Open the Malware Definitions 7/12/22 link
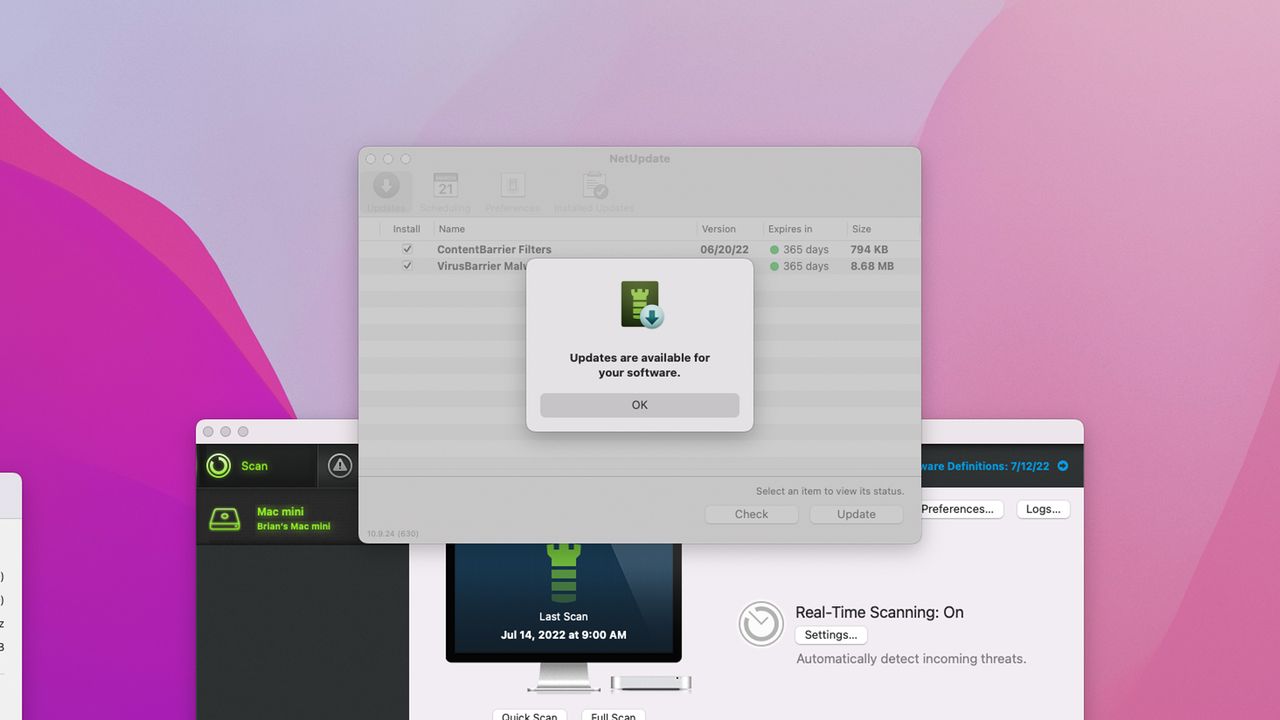The height and width of the screenshot is (720, 1280). tap(985, 466)
